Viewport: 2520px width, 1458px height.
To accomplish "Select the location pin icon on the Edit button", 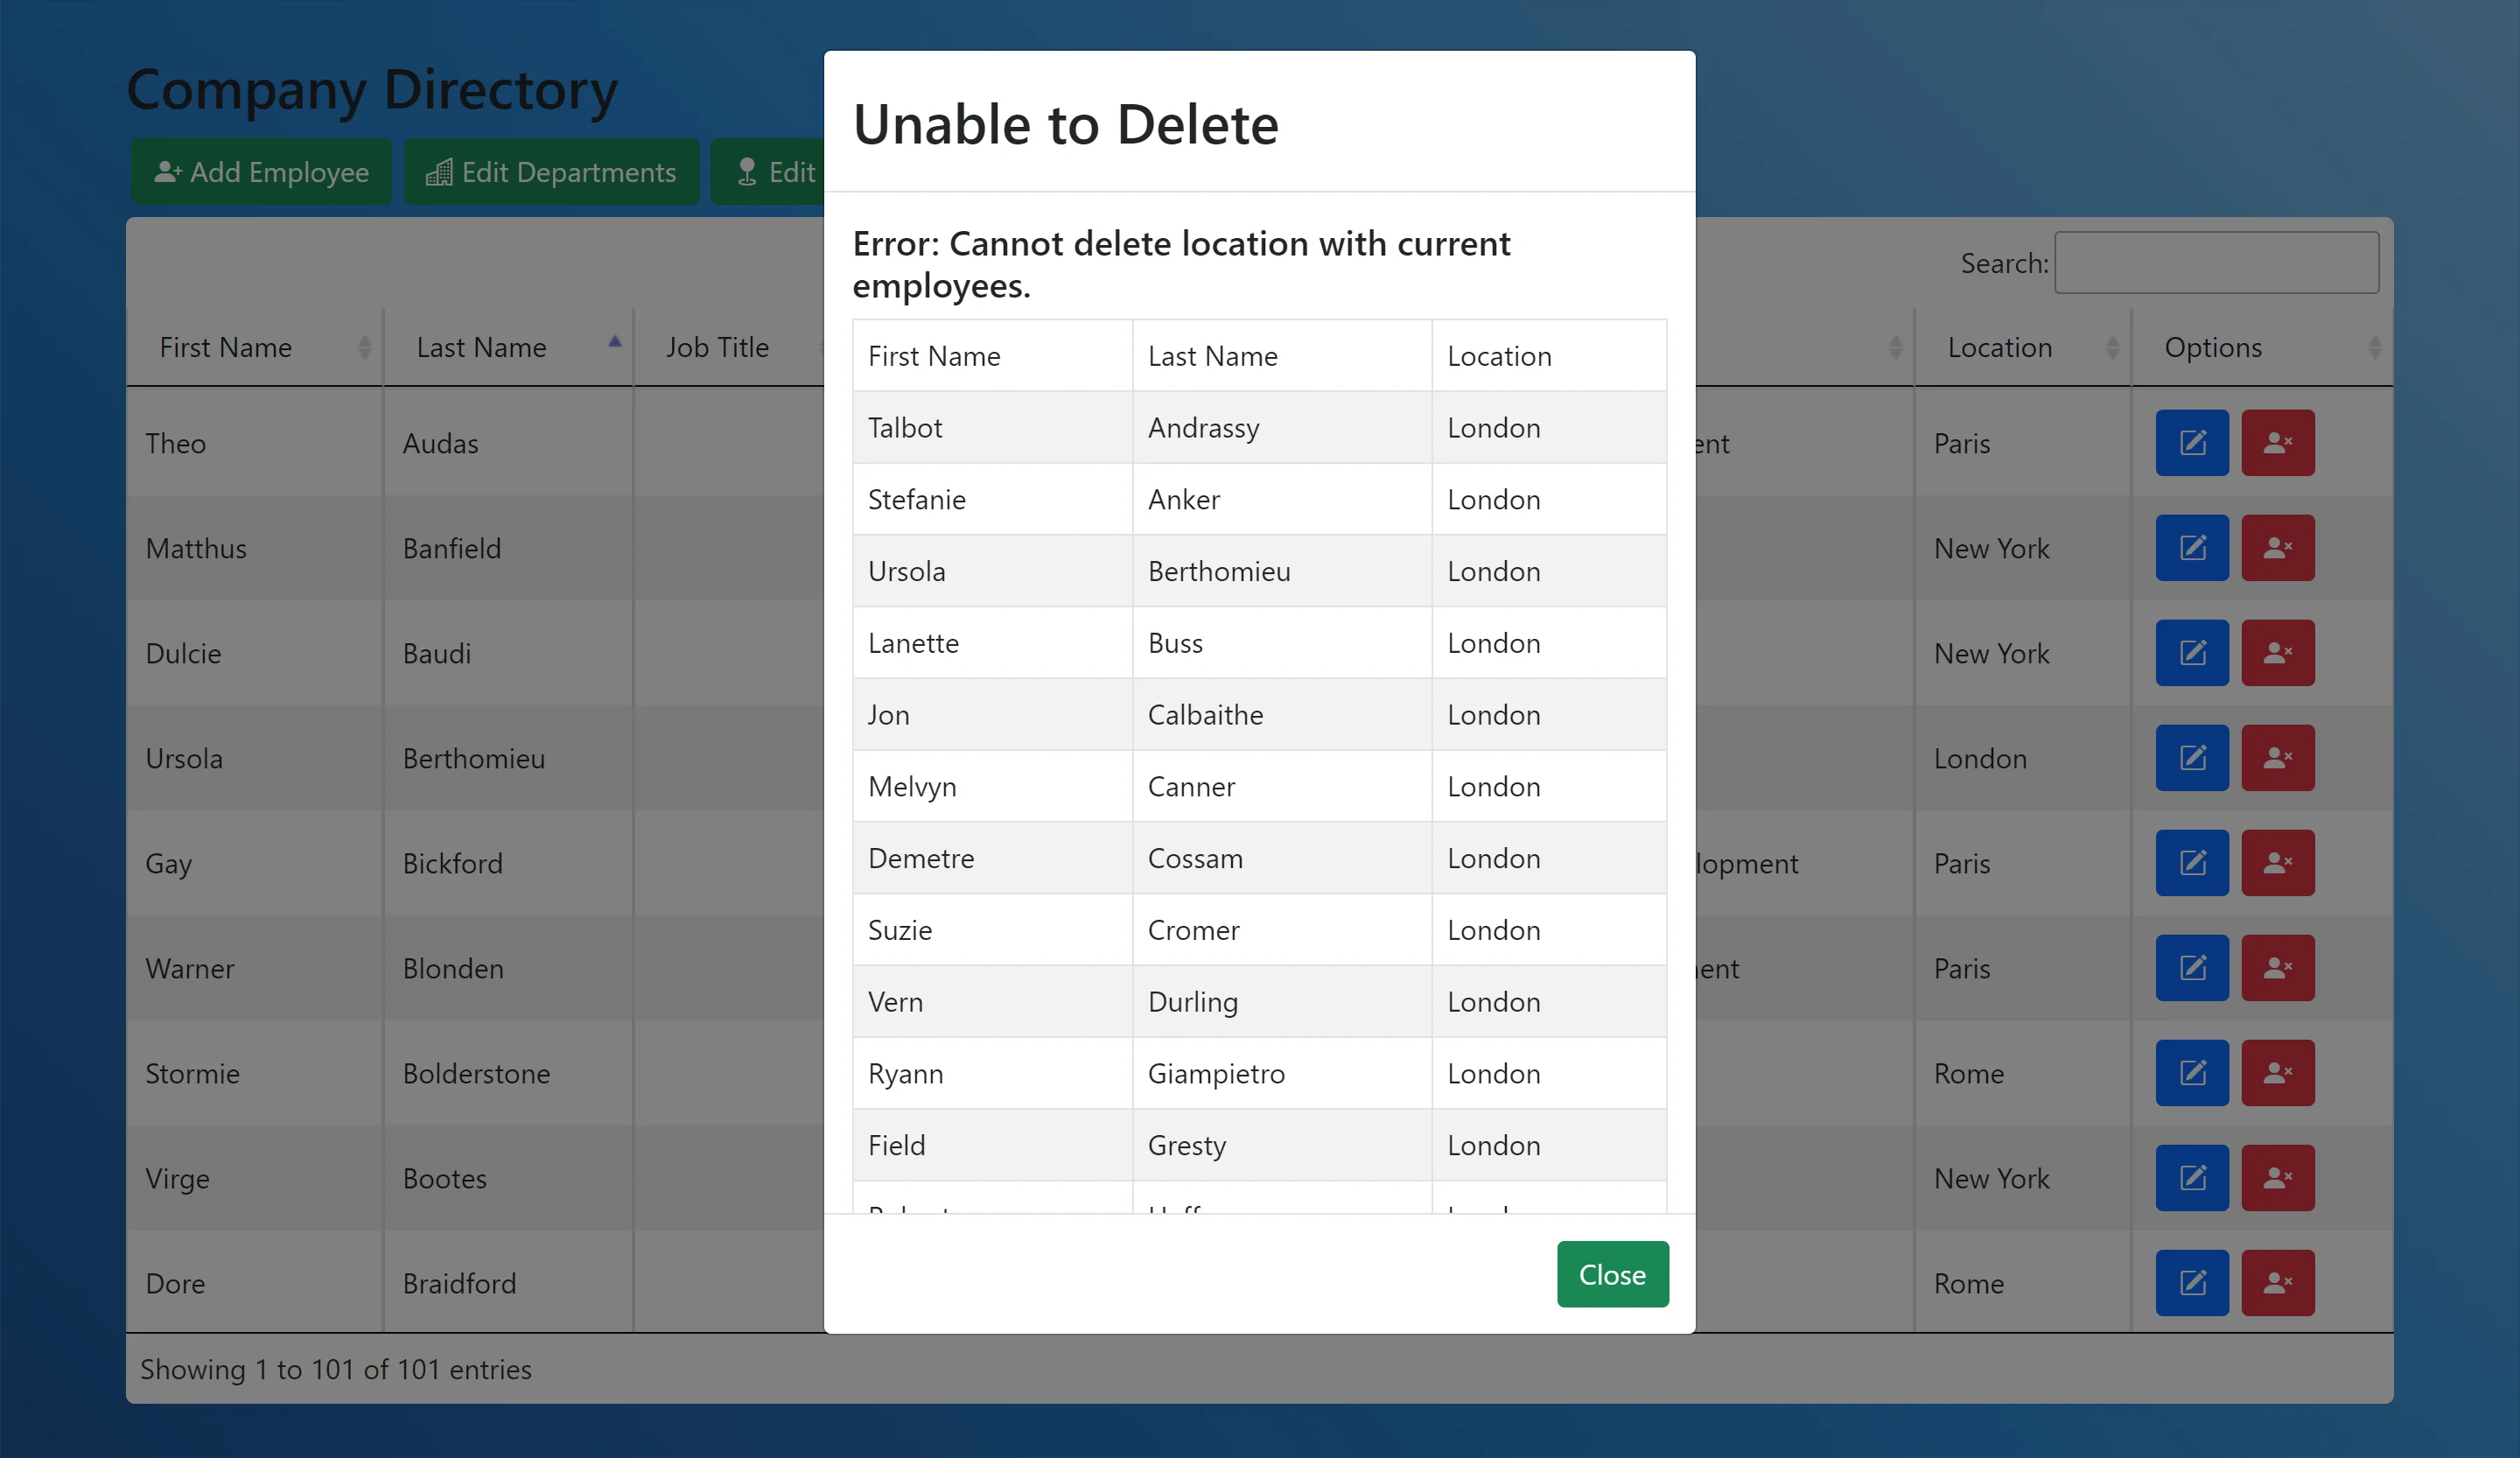I will pos(746,171).
